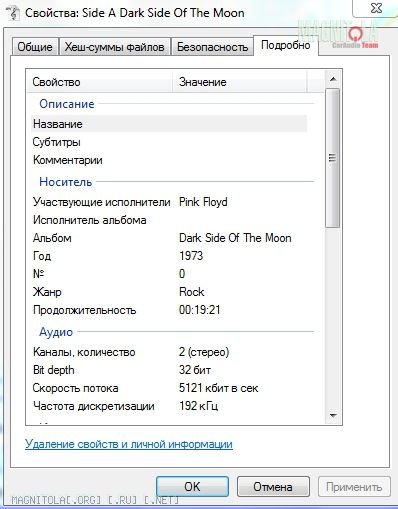This screenshot has width=398, height=509.
Task: Click the track number value 0
Action: pyautogui.click(x=182, y=274)
